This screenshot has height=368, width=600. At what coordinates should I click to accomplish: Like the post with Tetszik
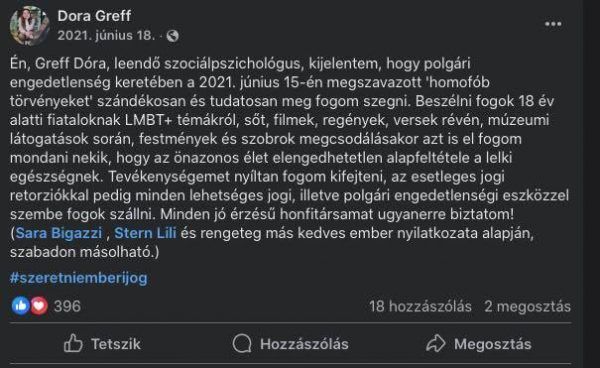(102, 344)
